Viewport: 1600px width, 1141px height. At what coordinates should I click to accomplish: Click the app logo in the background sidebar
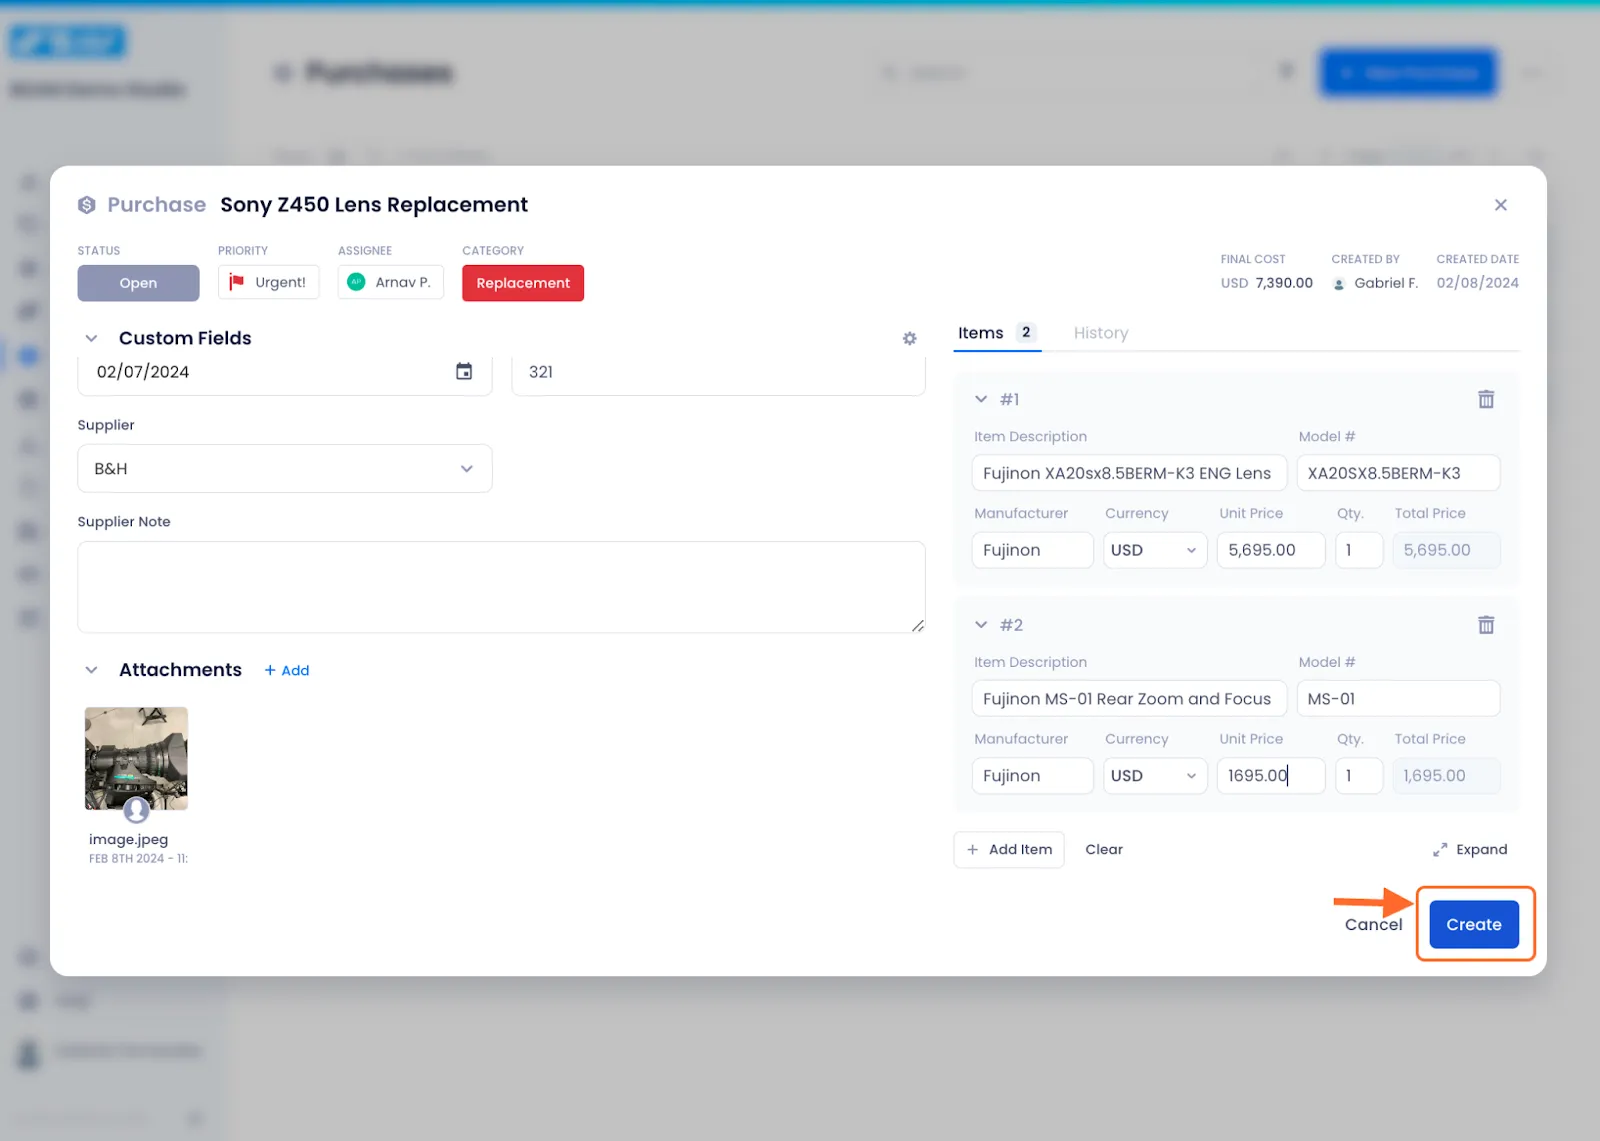67,42
